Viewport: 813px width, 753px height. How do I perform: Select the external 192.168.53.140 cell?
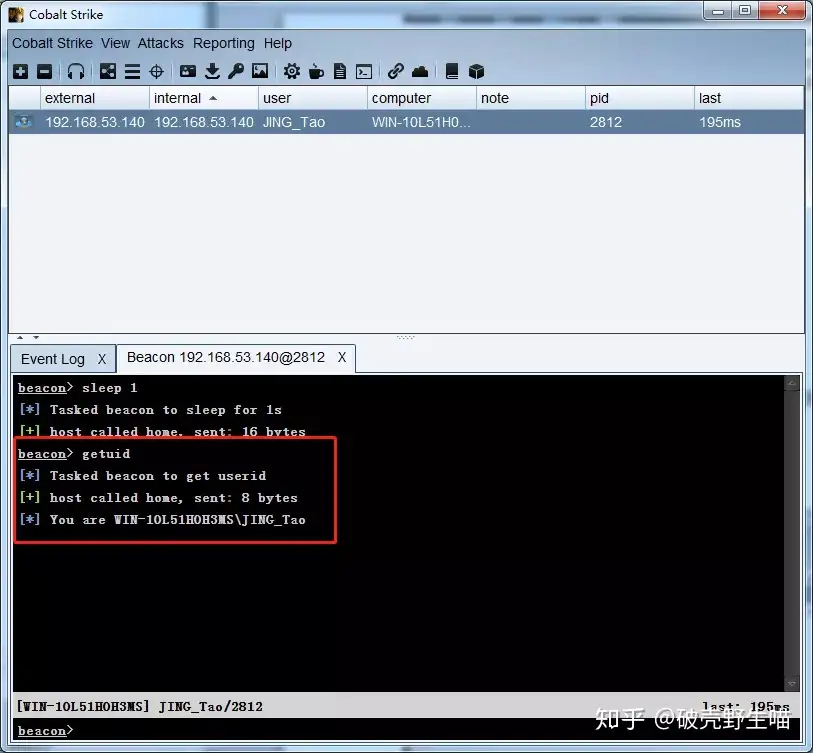click(95, 122)
